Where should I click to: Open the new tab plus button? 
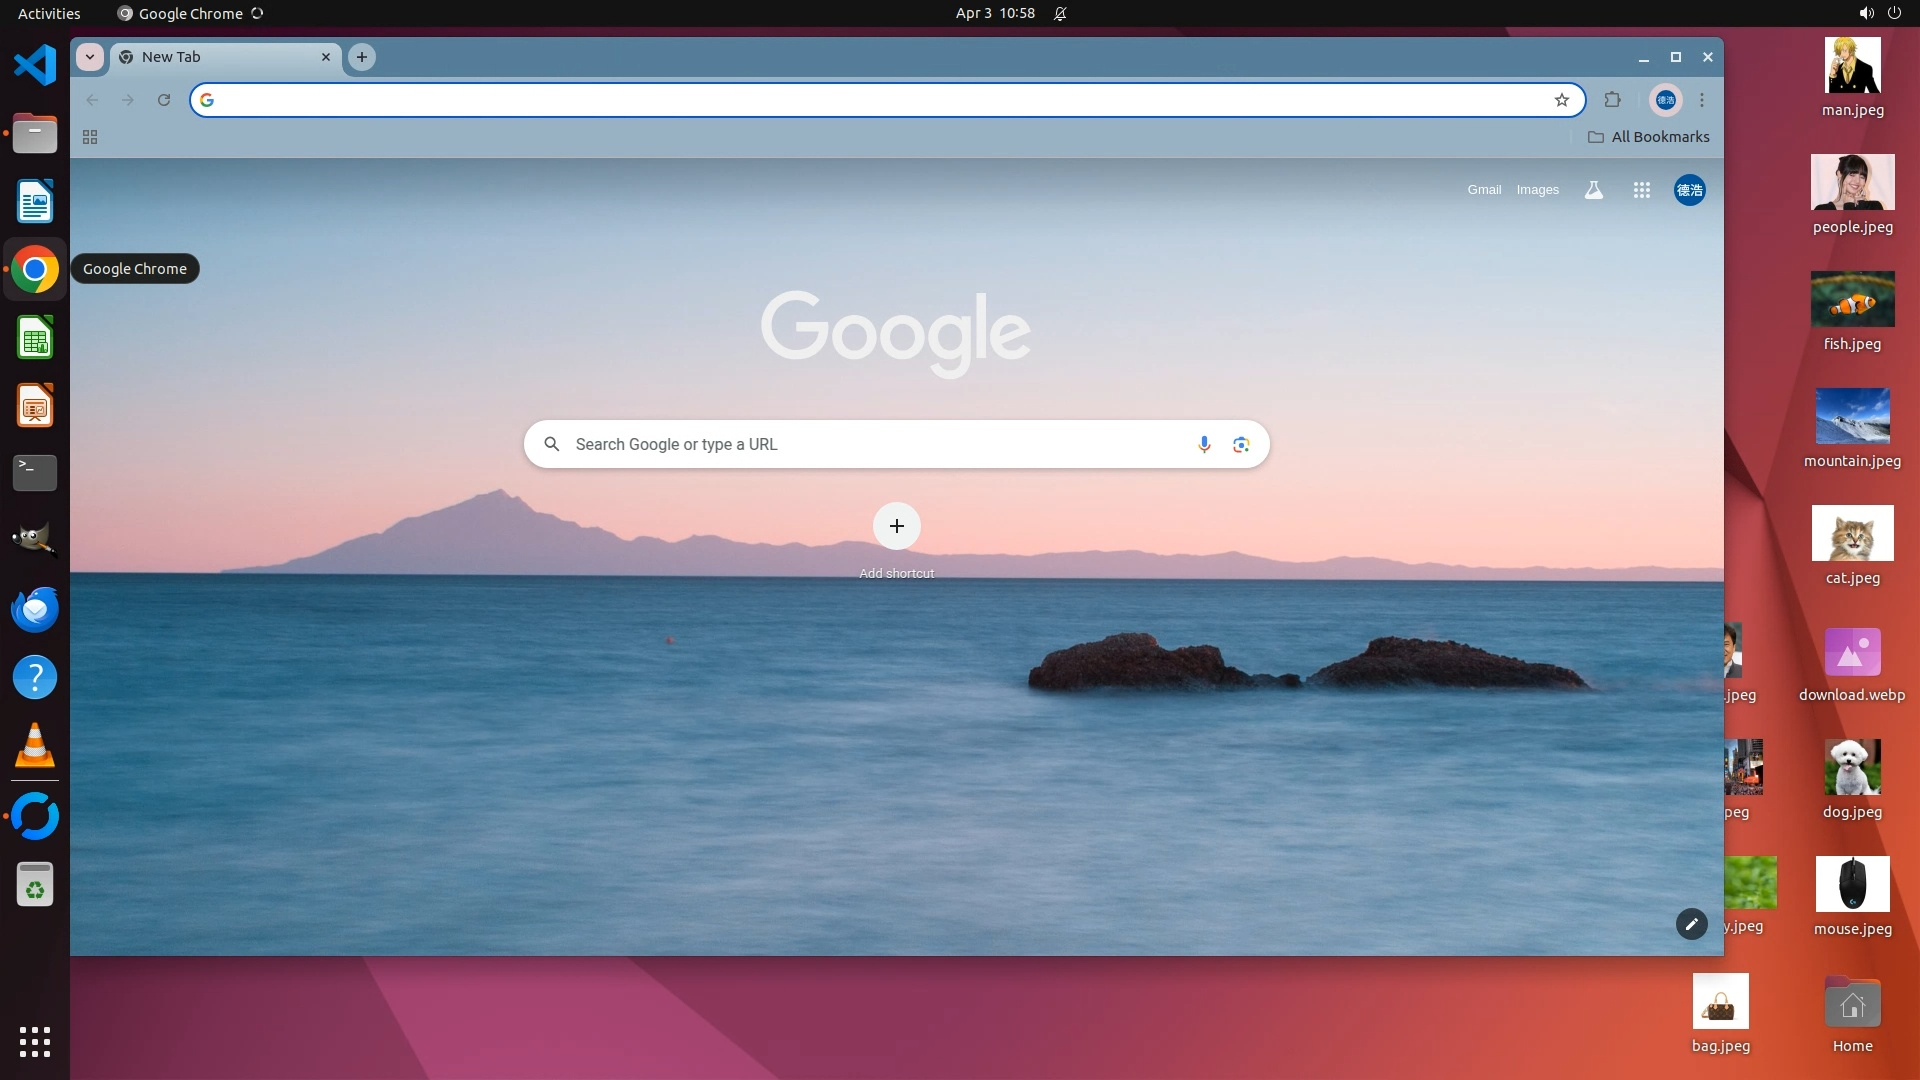click(362, 57)
